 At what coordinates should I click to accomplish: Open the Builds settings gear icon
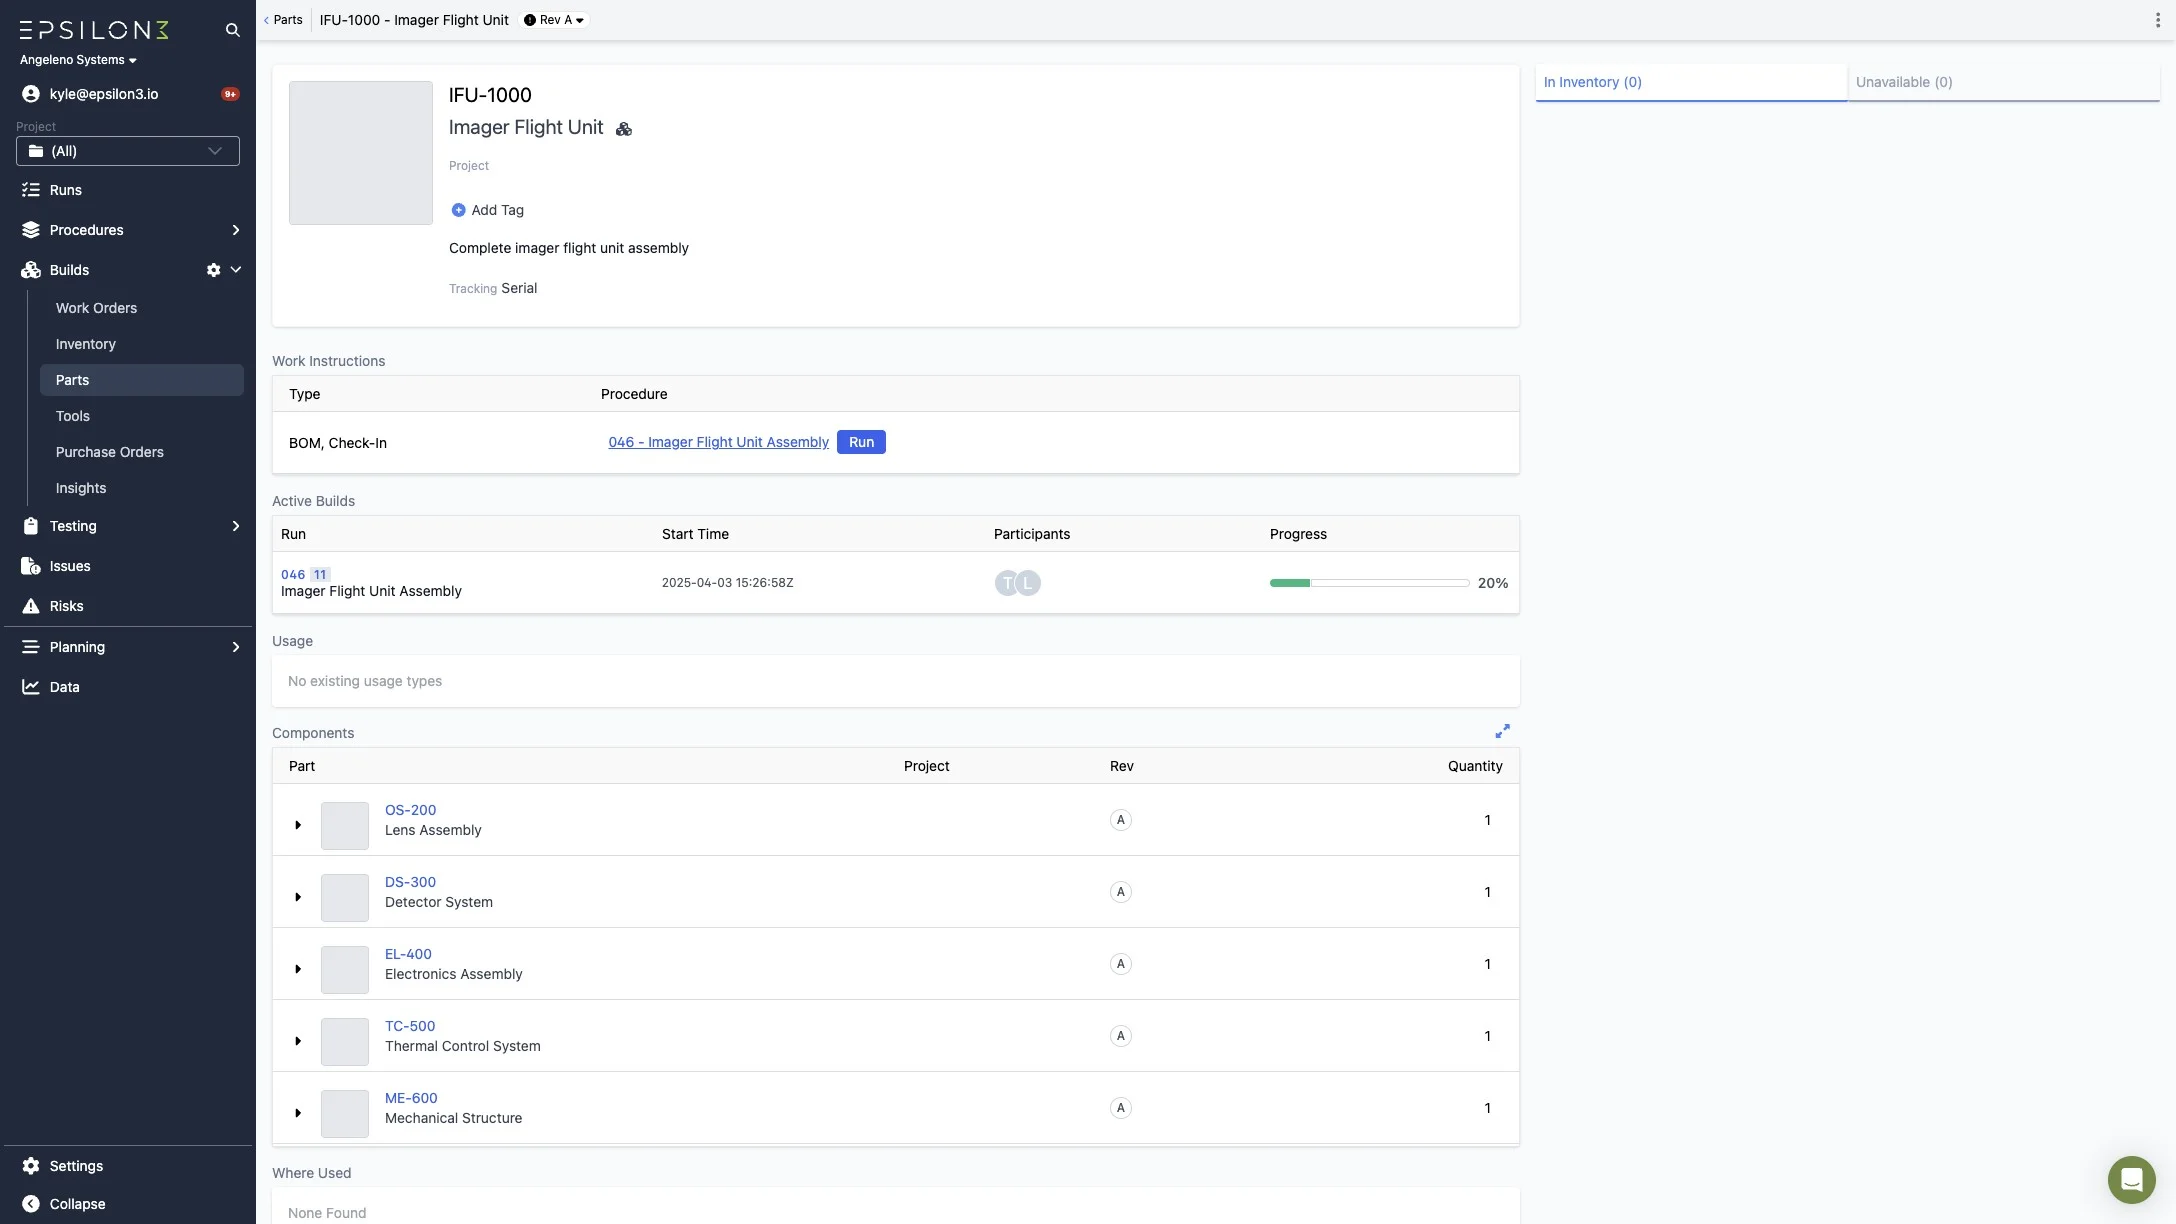[x=213, y=270]
